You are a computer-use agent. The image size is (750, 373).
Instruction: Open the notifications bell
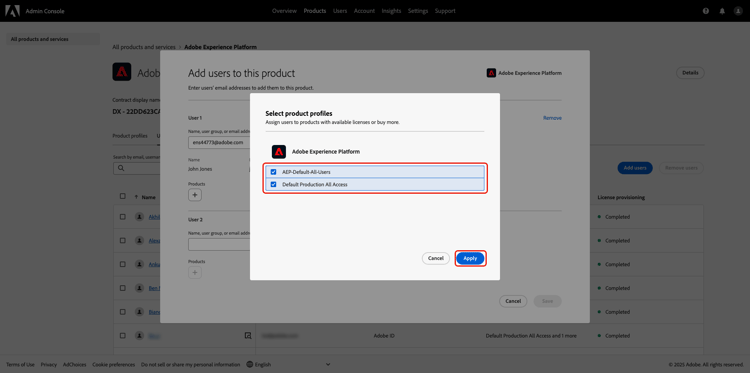(x=722, y=11)
